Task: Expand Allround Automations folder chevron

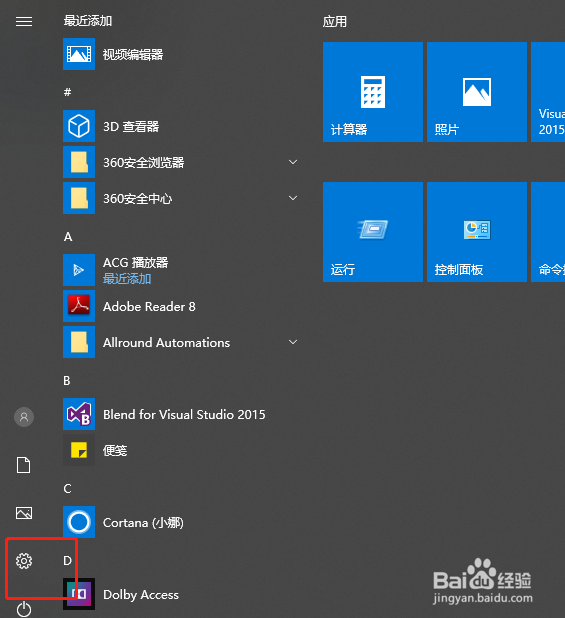Action: coord(293,342)
